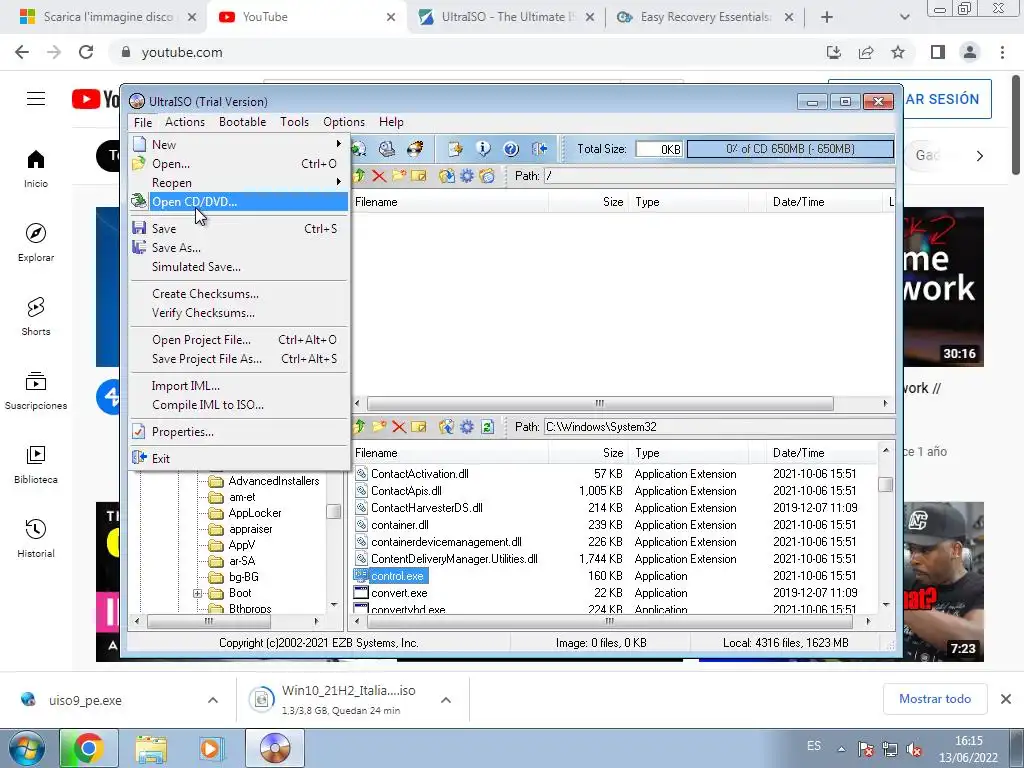Image resolution: width=1024 pixels, height=768 pixels.
Task: Click the Burn CD/DVD Image flaming disc icon
Action: pyautogui.click(x=415, y=149)
